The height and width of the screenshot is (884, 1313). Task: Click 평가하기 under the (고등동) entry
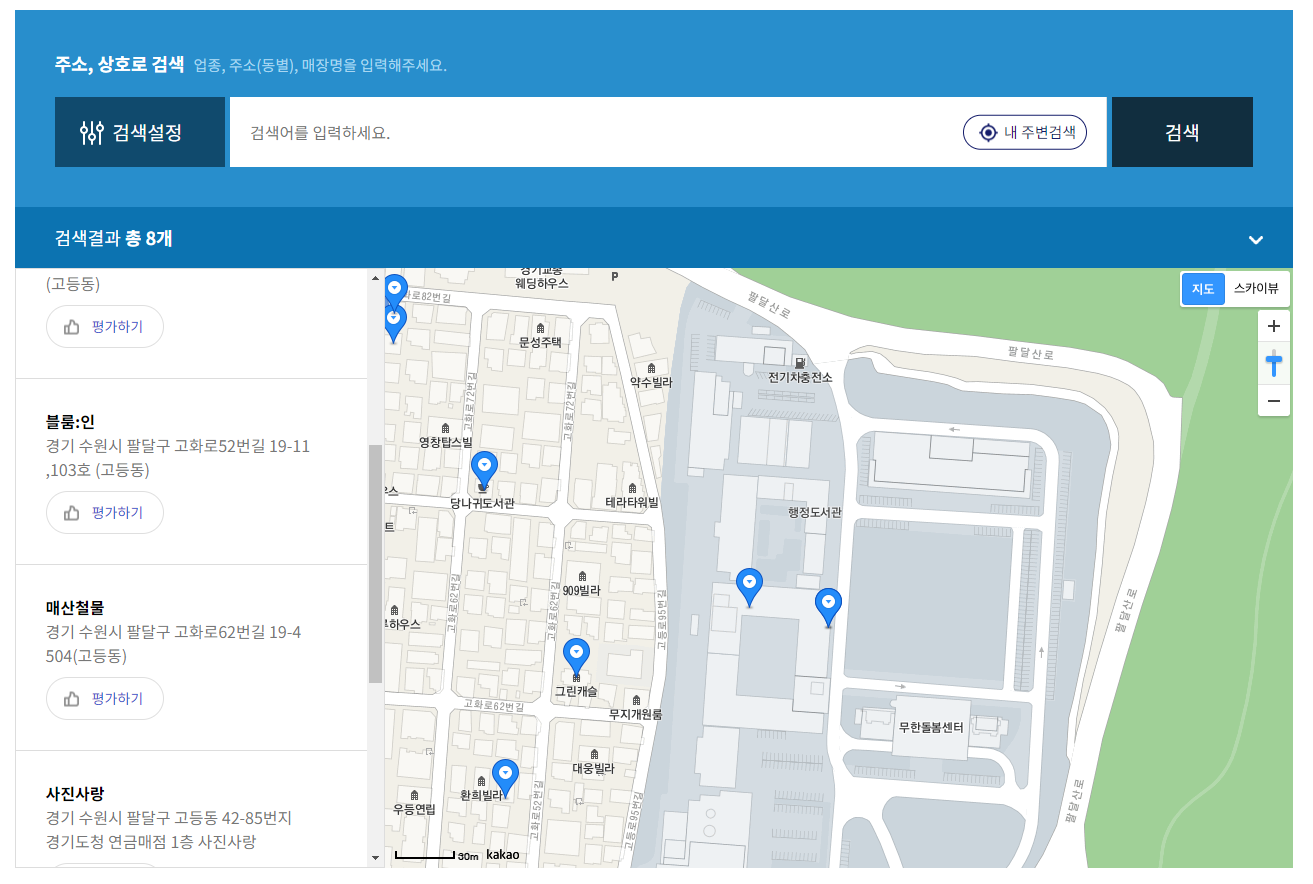[x=105, y=327]
